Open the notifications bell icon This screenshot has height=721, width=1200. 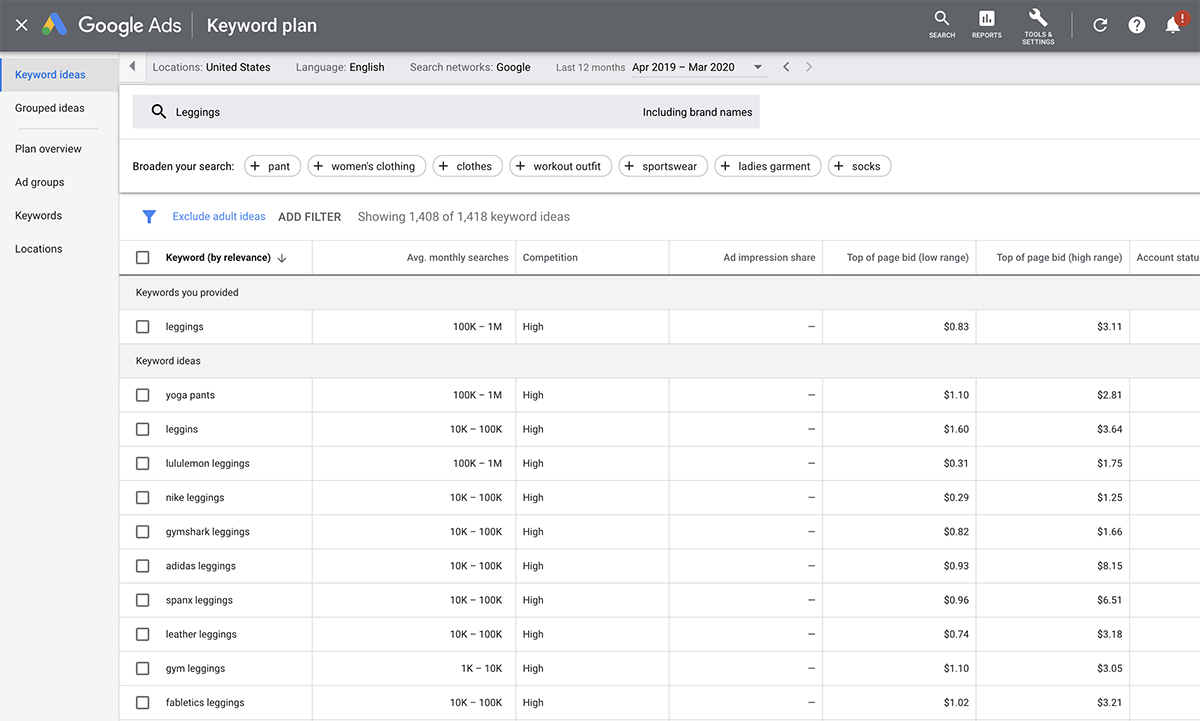(1173, 25)
